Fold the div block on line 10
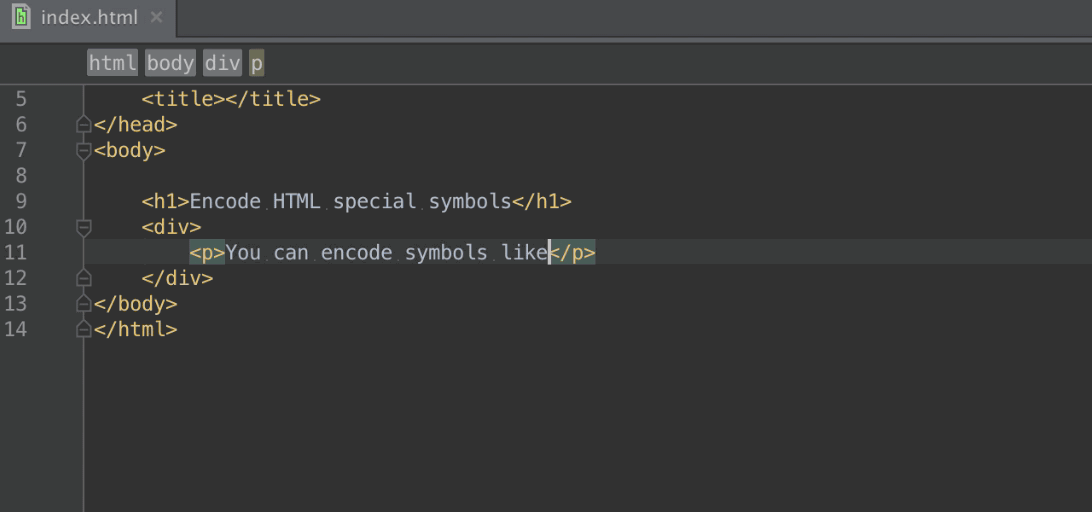 (84, 227)
